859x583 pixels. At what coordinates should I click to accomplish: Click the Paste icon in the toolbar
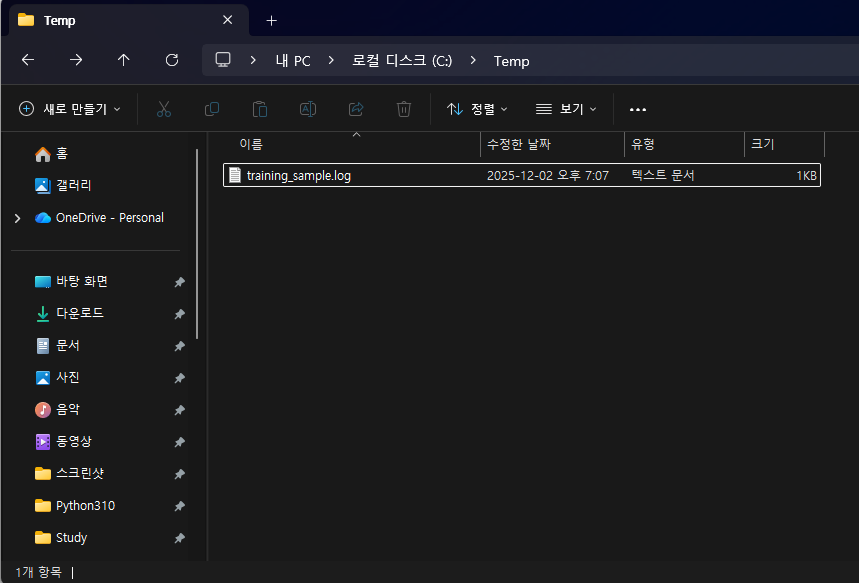click(x=259, y=109)
